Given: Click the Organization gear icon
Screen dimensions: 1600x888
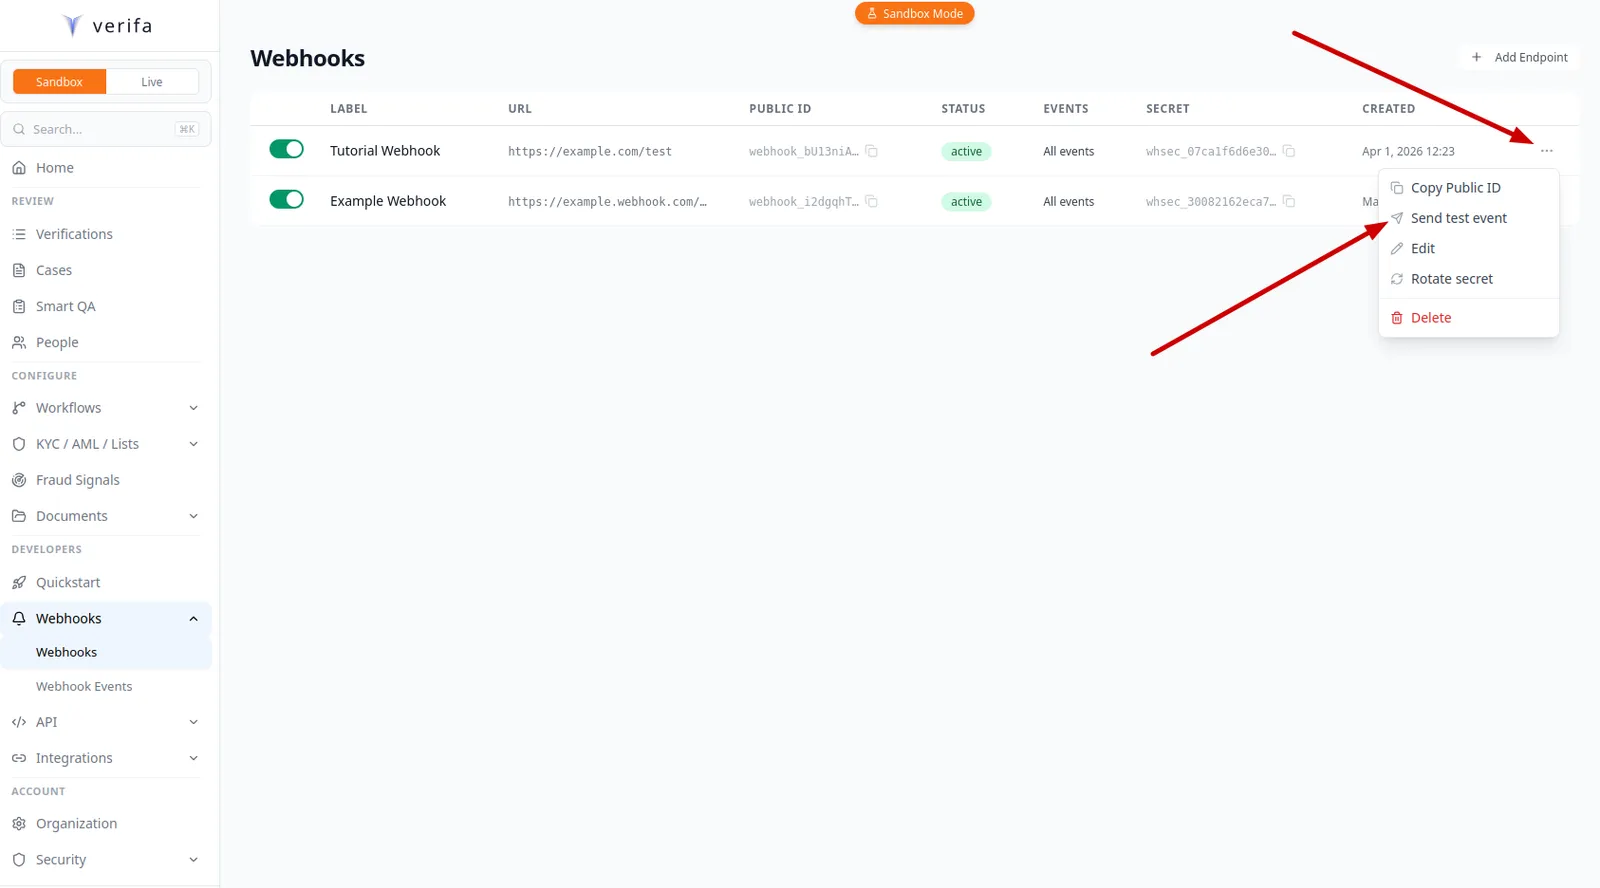Looking at the screenshot, I should coord(19,824).
